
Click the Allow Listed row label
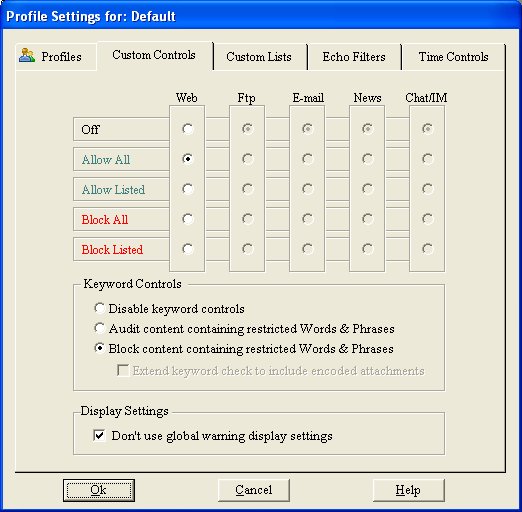(113, 190)
